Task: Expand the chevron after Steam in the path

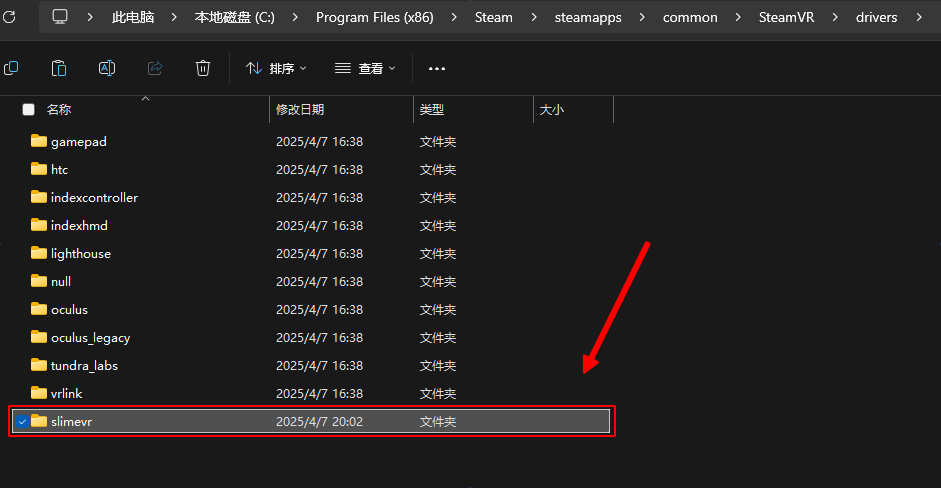Action: point(531,17)
